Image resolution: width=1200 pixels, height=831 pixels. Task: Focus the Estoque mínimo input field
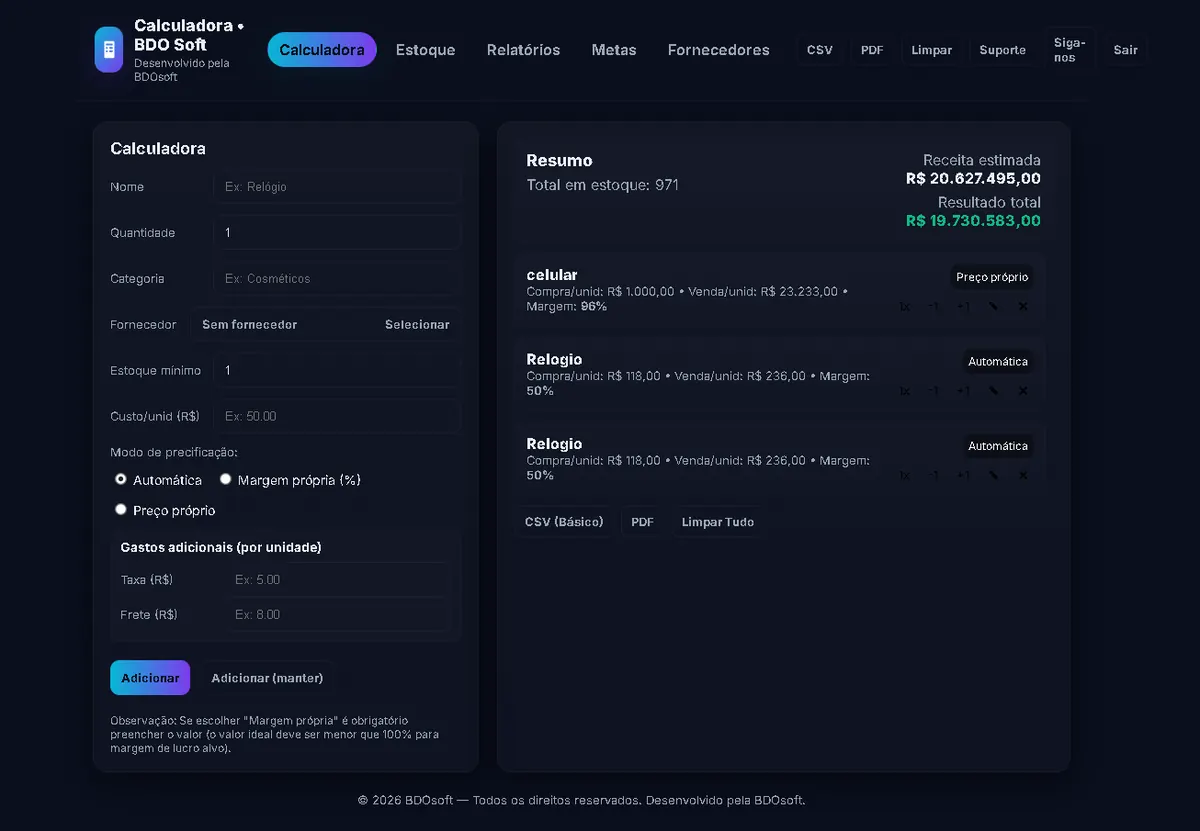tap(337, 371)
